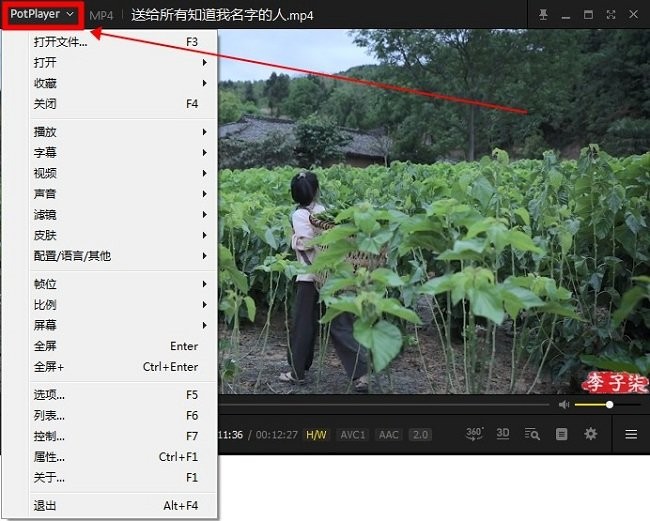Image resolution: width=650 pixels, height=521 pixels.
Task: Click the playback seek bar
Action: [x=384, y=404]
